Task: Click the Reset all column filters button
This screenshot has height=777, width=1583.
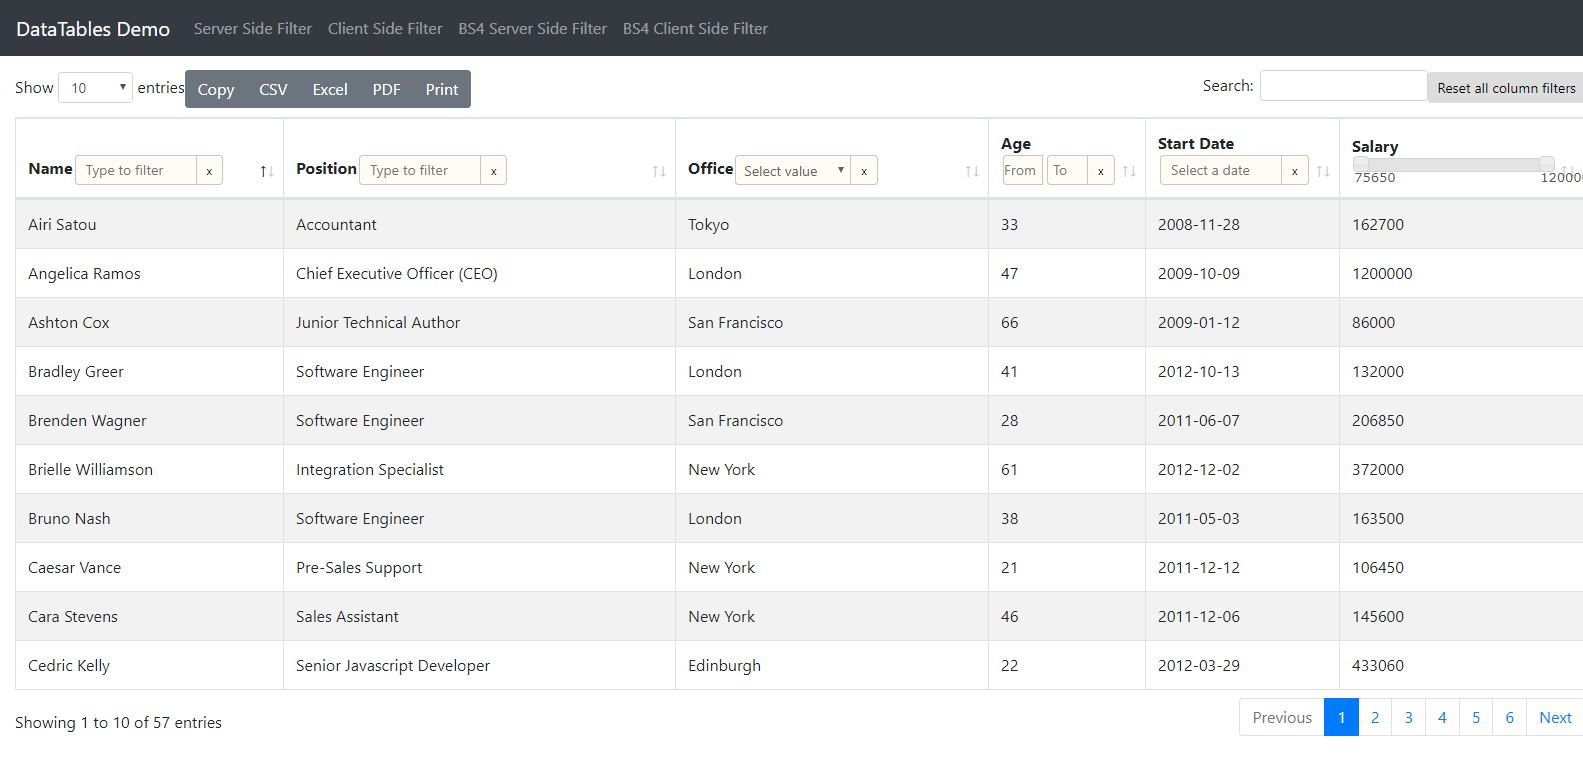Action: 1505,88
